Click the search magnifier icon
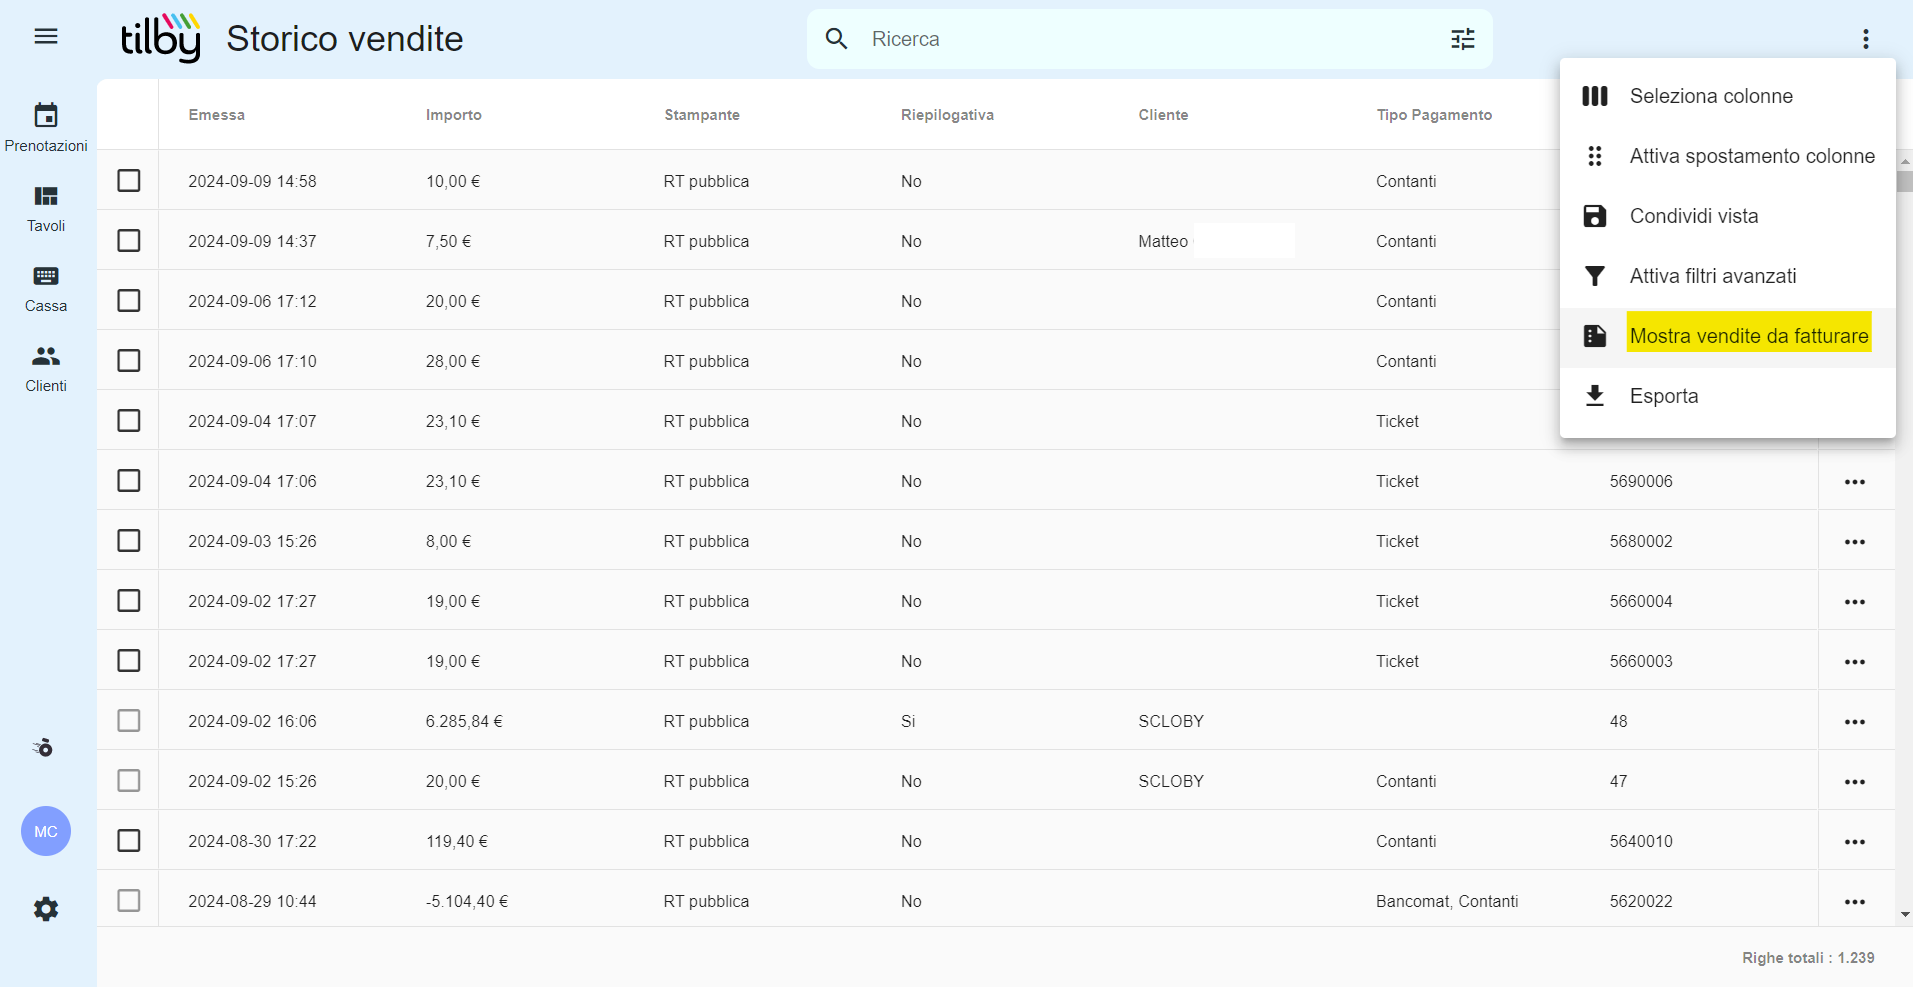Viewport: 1913px width, 987px height. click(836, 39)
